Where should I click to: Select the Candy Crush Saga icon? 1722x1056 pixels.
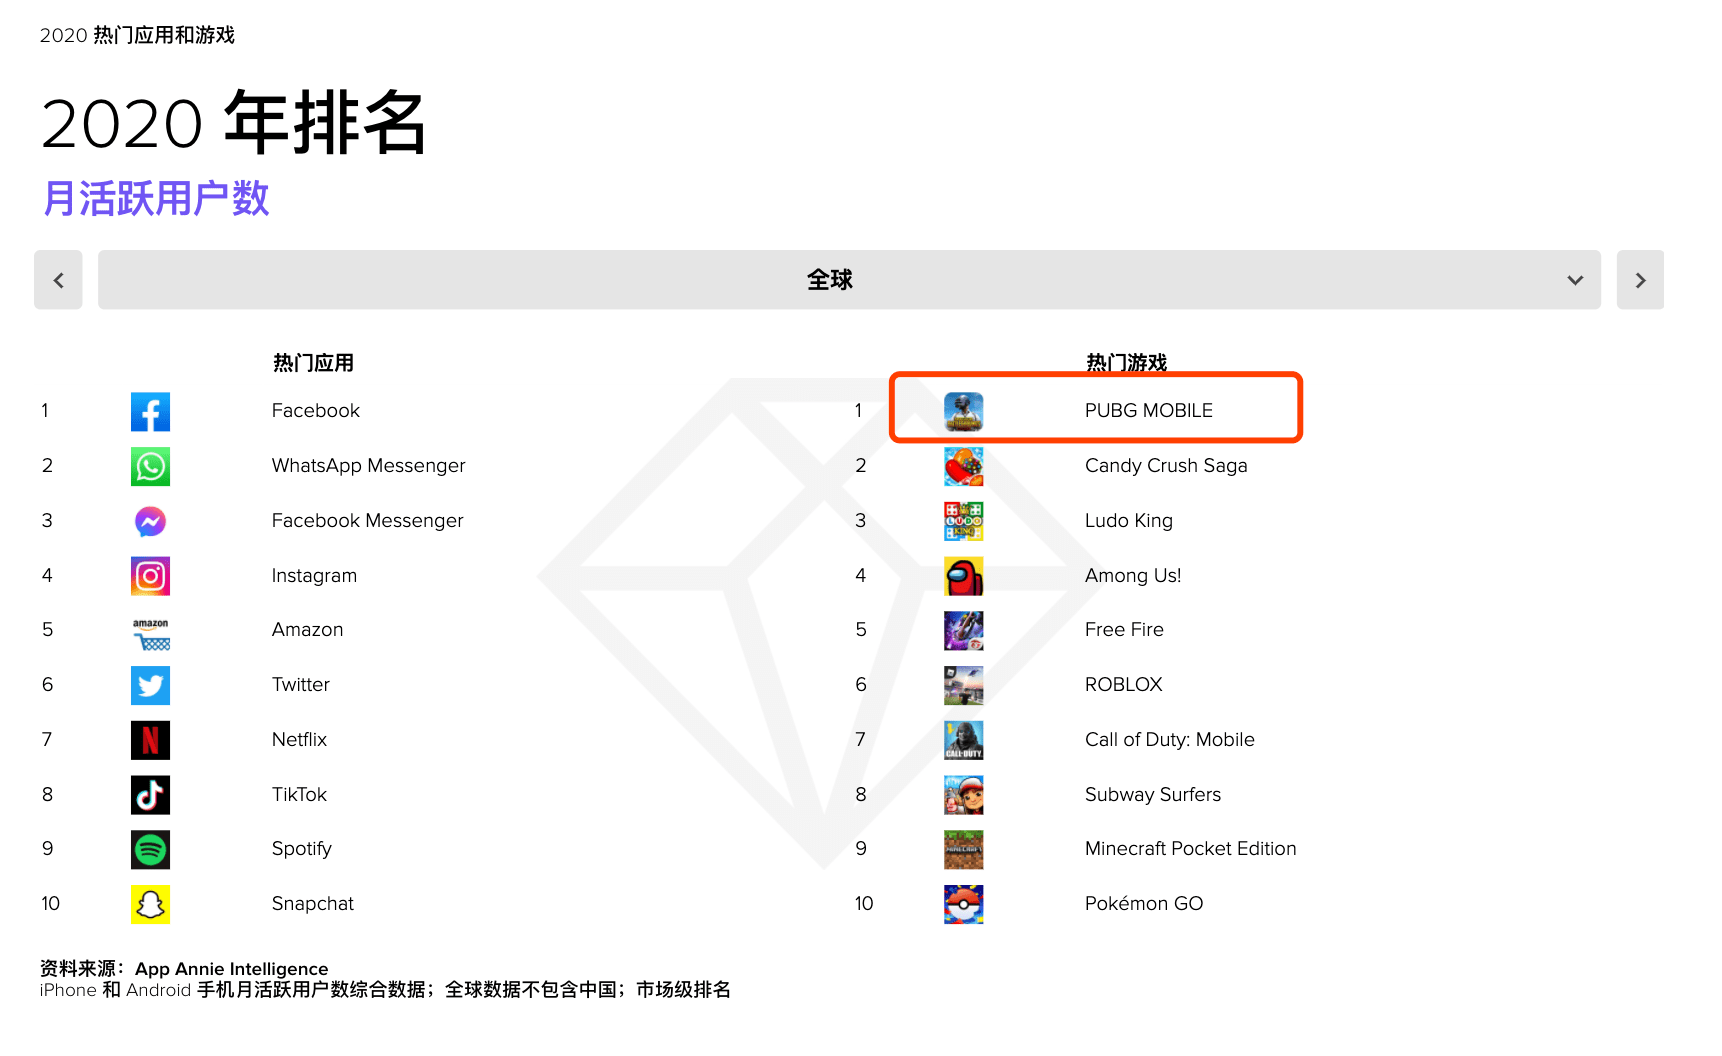pyautogui.click(x=964, y=467)
